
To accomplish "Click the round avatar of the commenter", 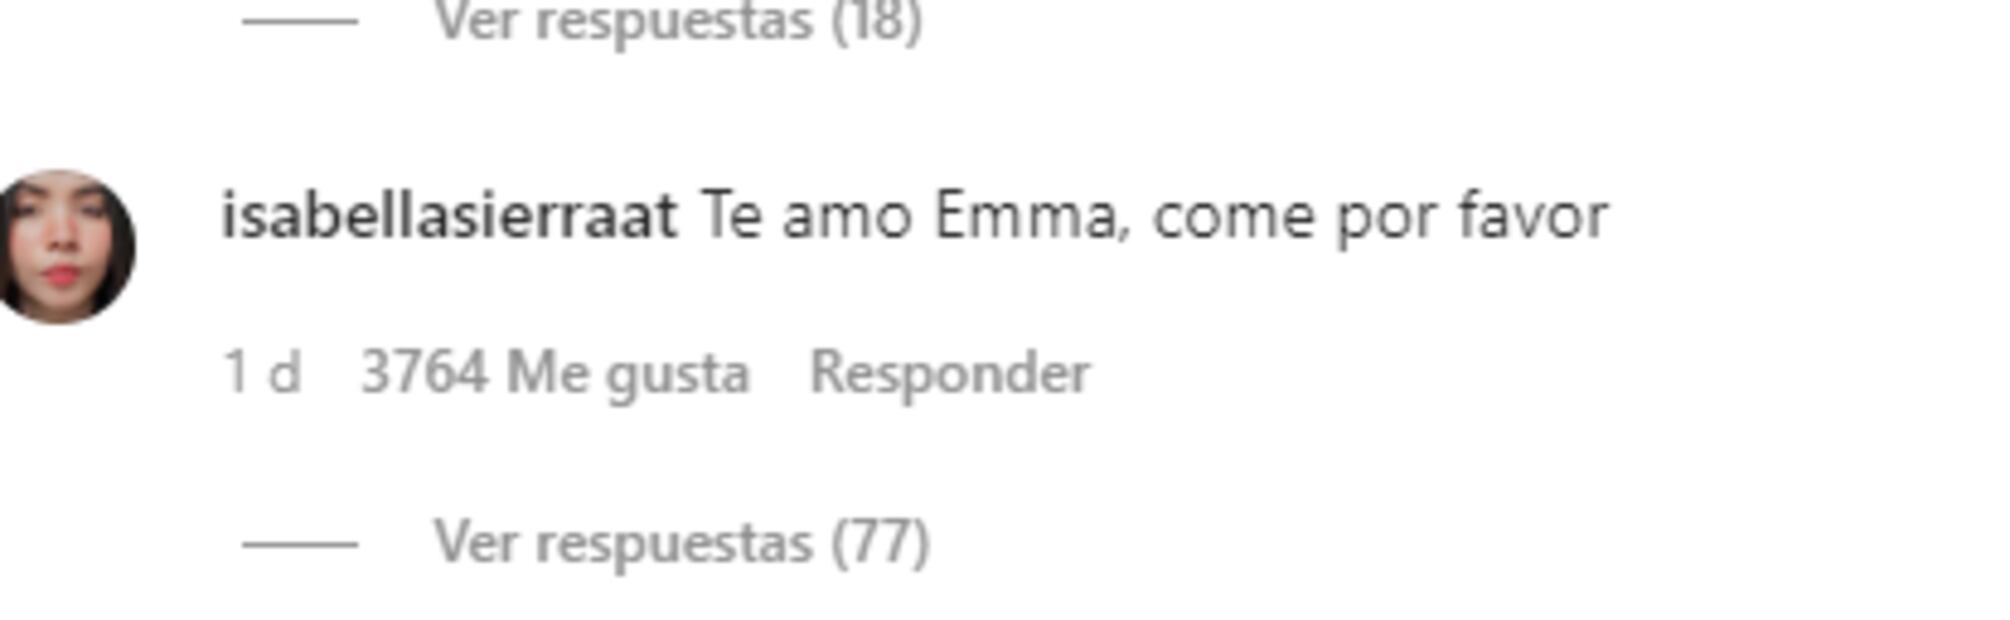I will pyautogui.click(x=66, y=247).
